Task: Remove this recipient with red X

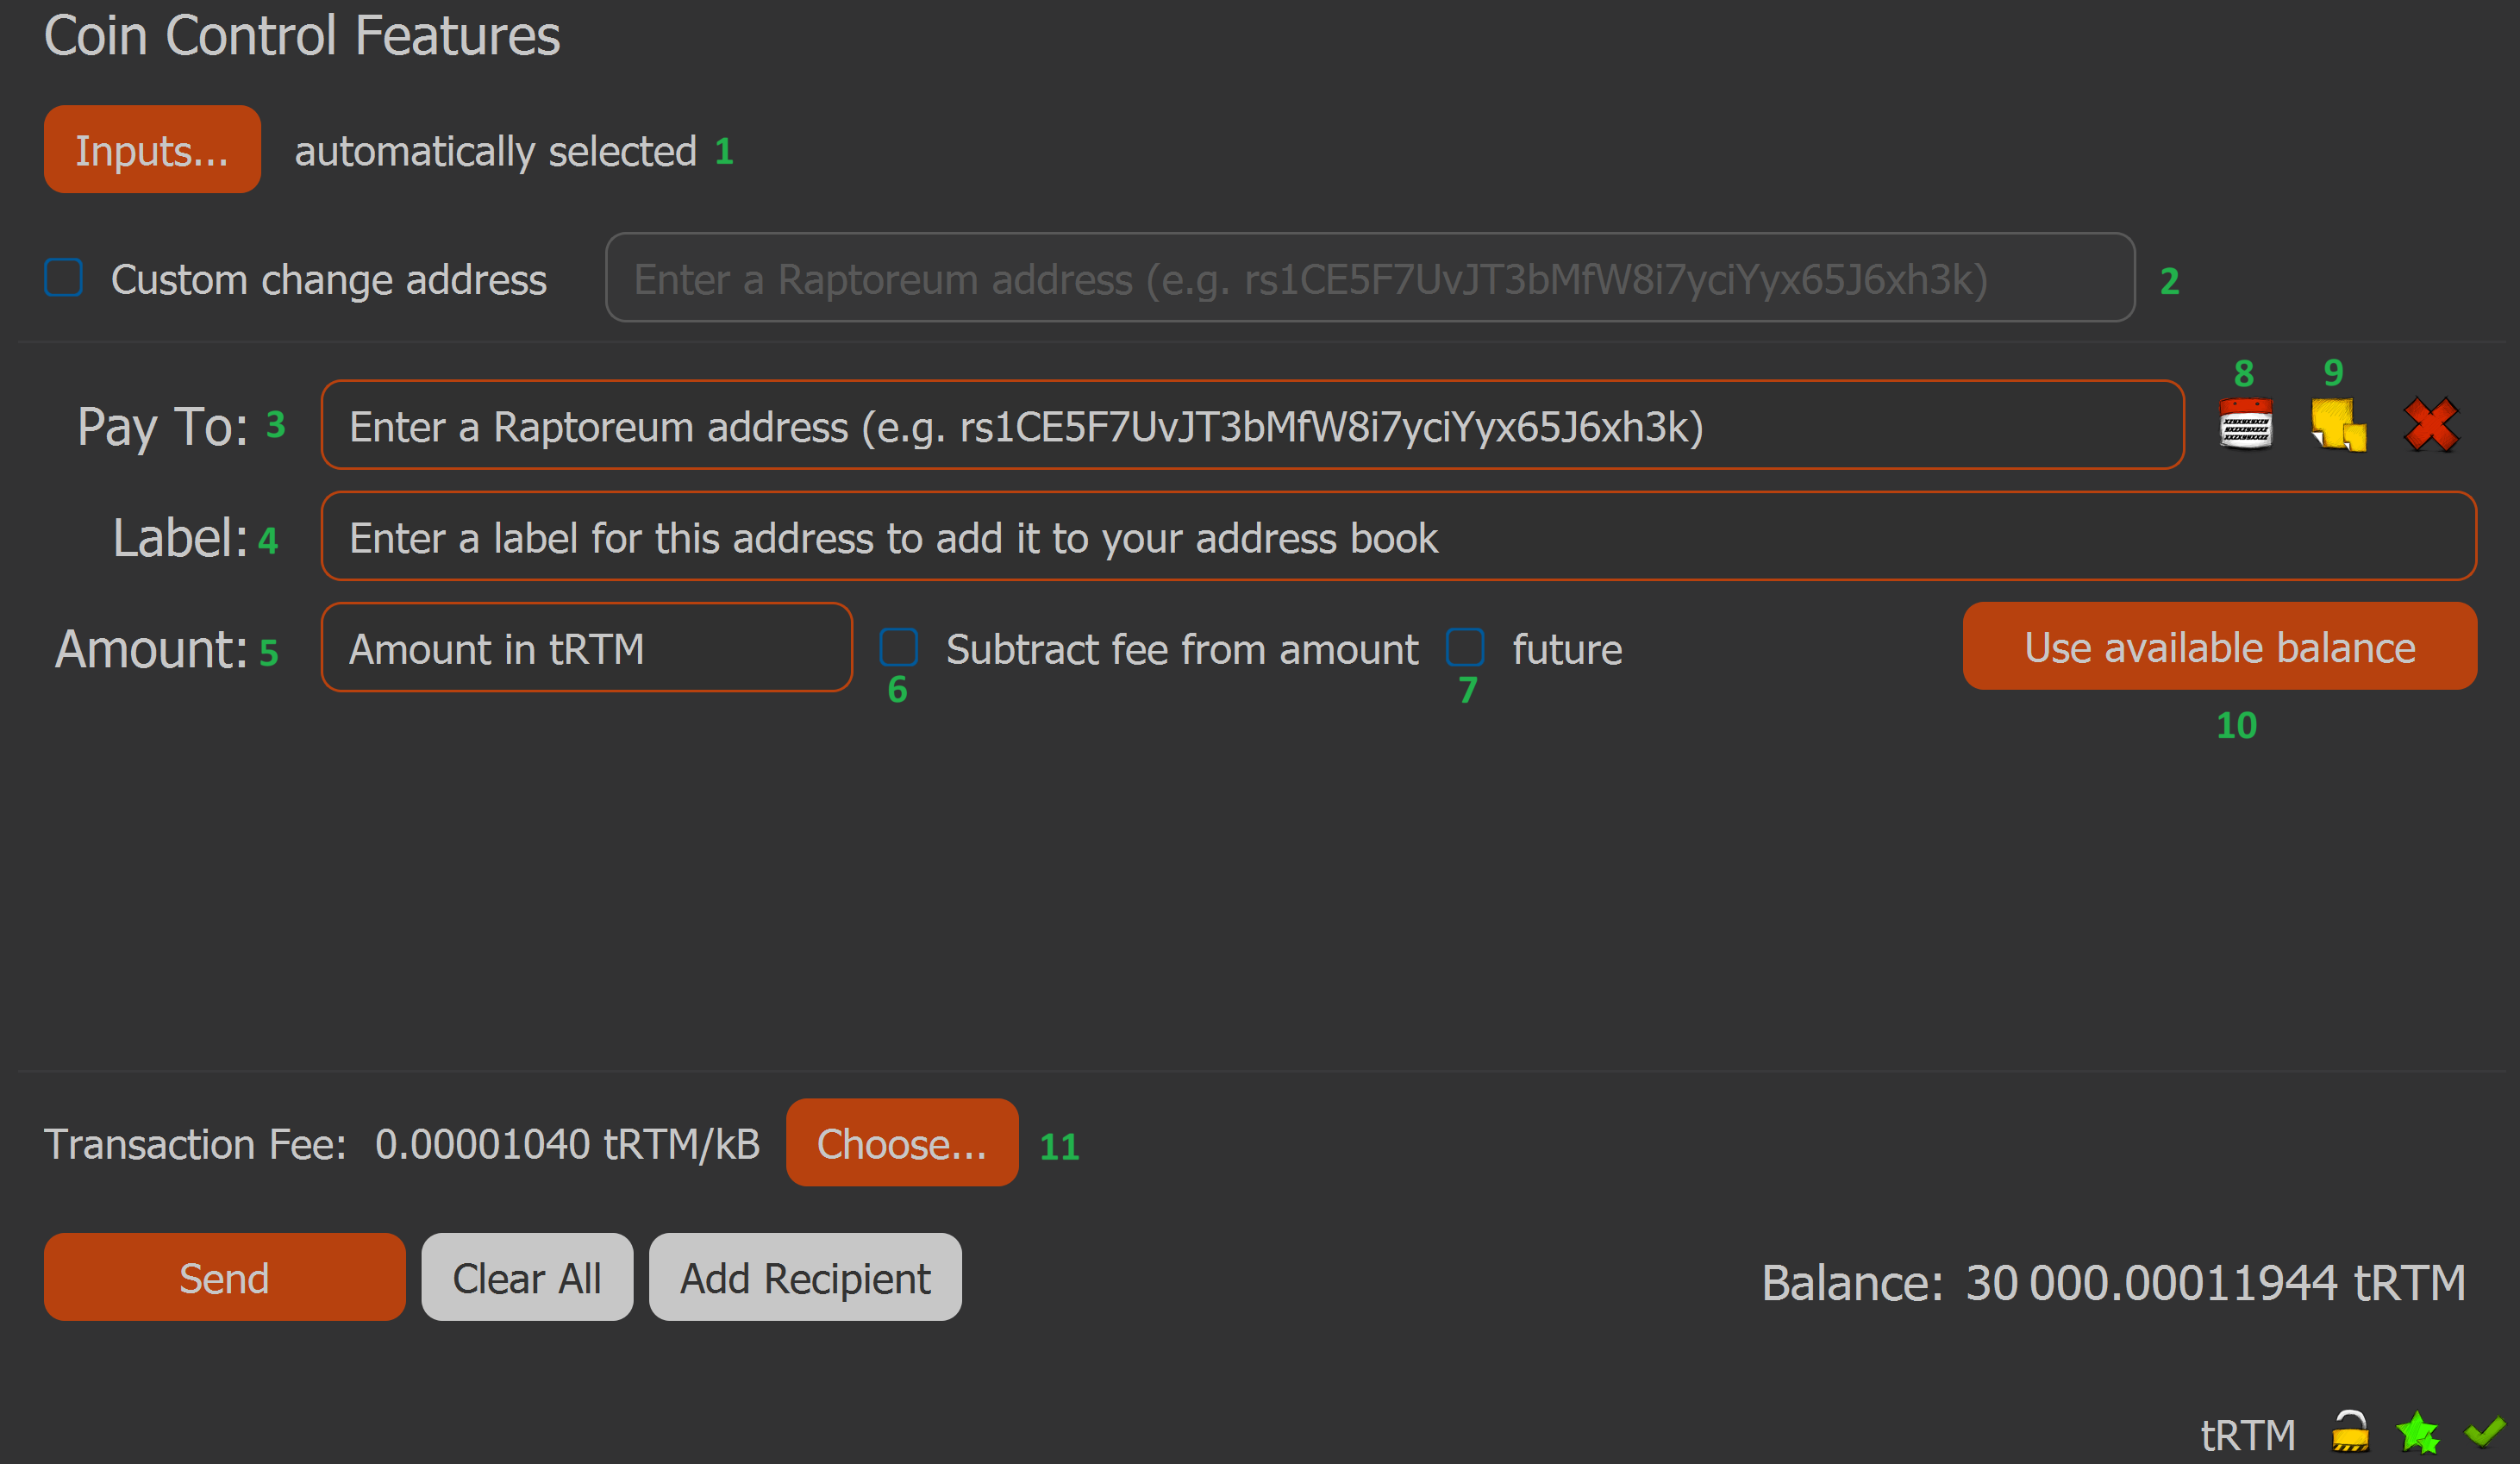Action: coord(2431,426)
